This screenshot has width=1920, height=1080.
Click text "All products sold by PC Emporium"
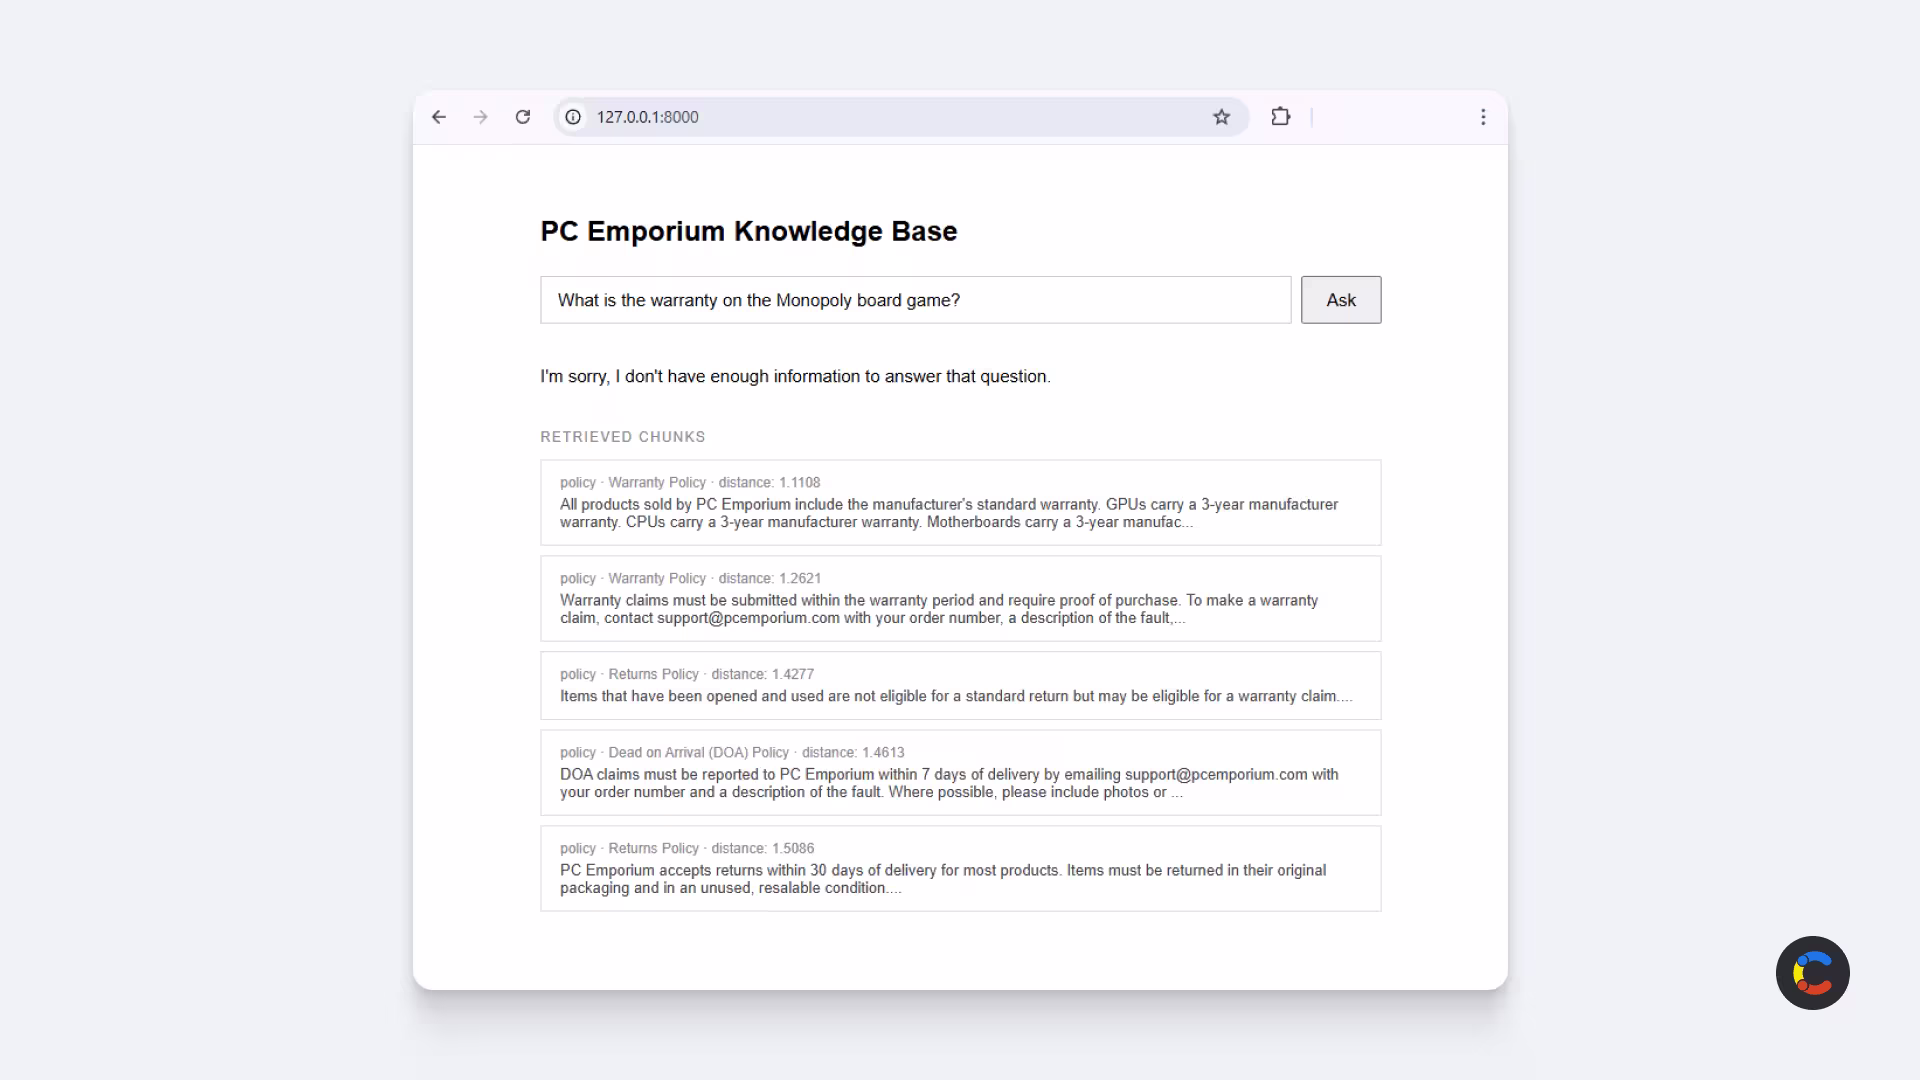[675, 505]
